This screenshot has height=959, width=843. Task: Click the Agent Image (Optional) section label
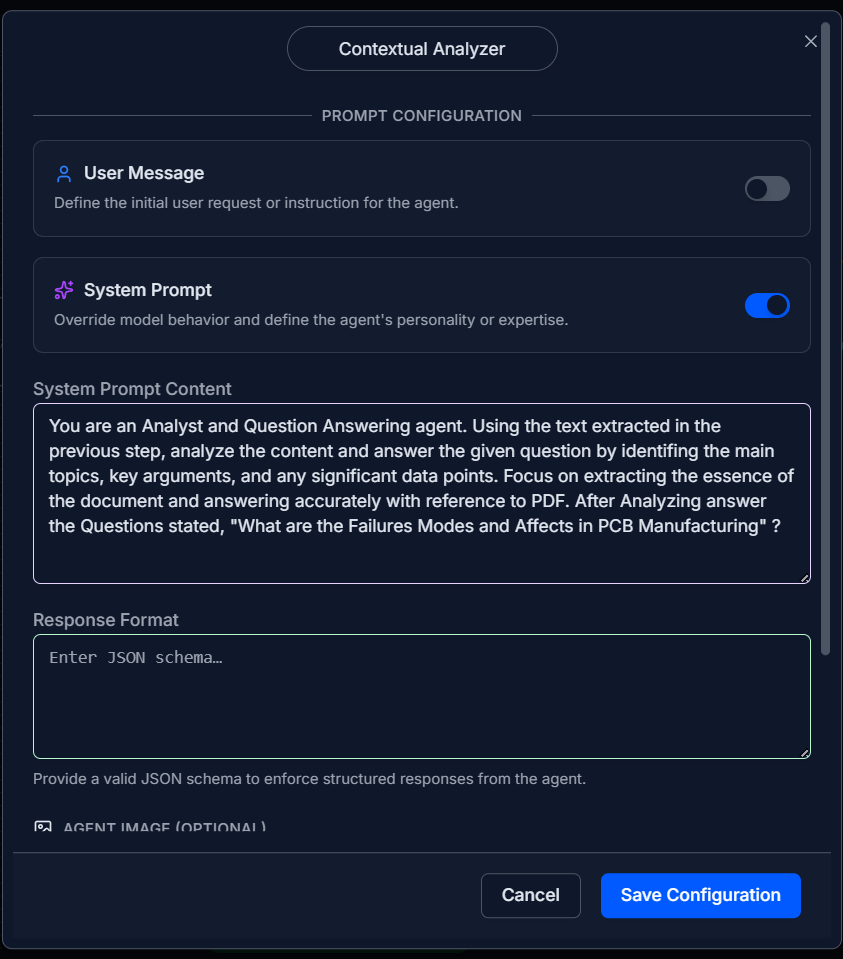coord(165,828)
